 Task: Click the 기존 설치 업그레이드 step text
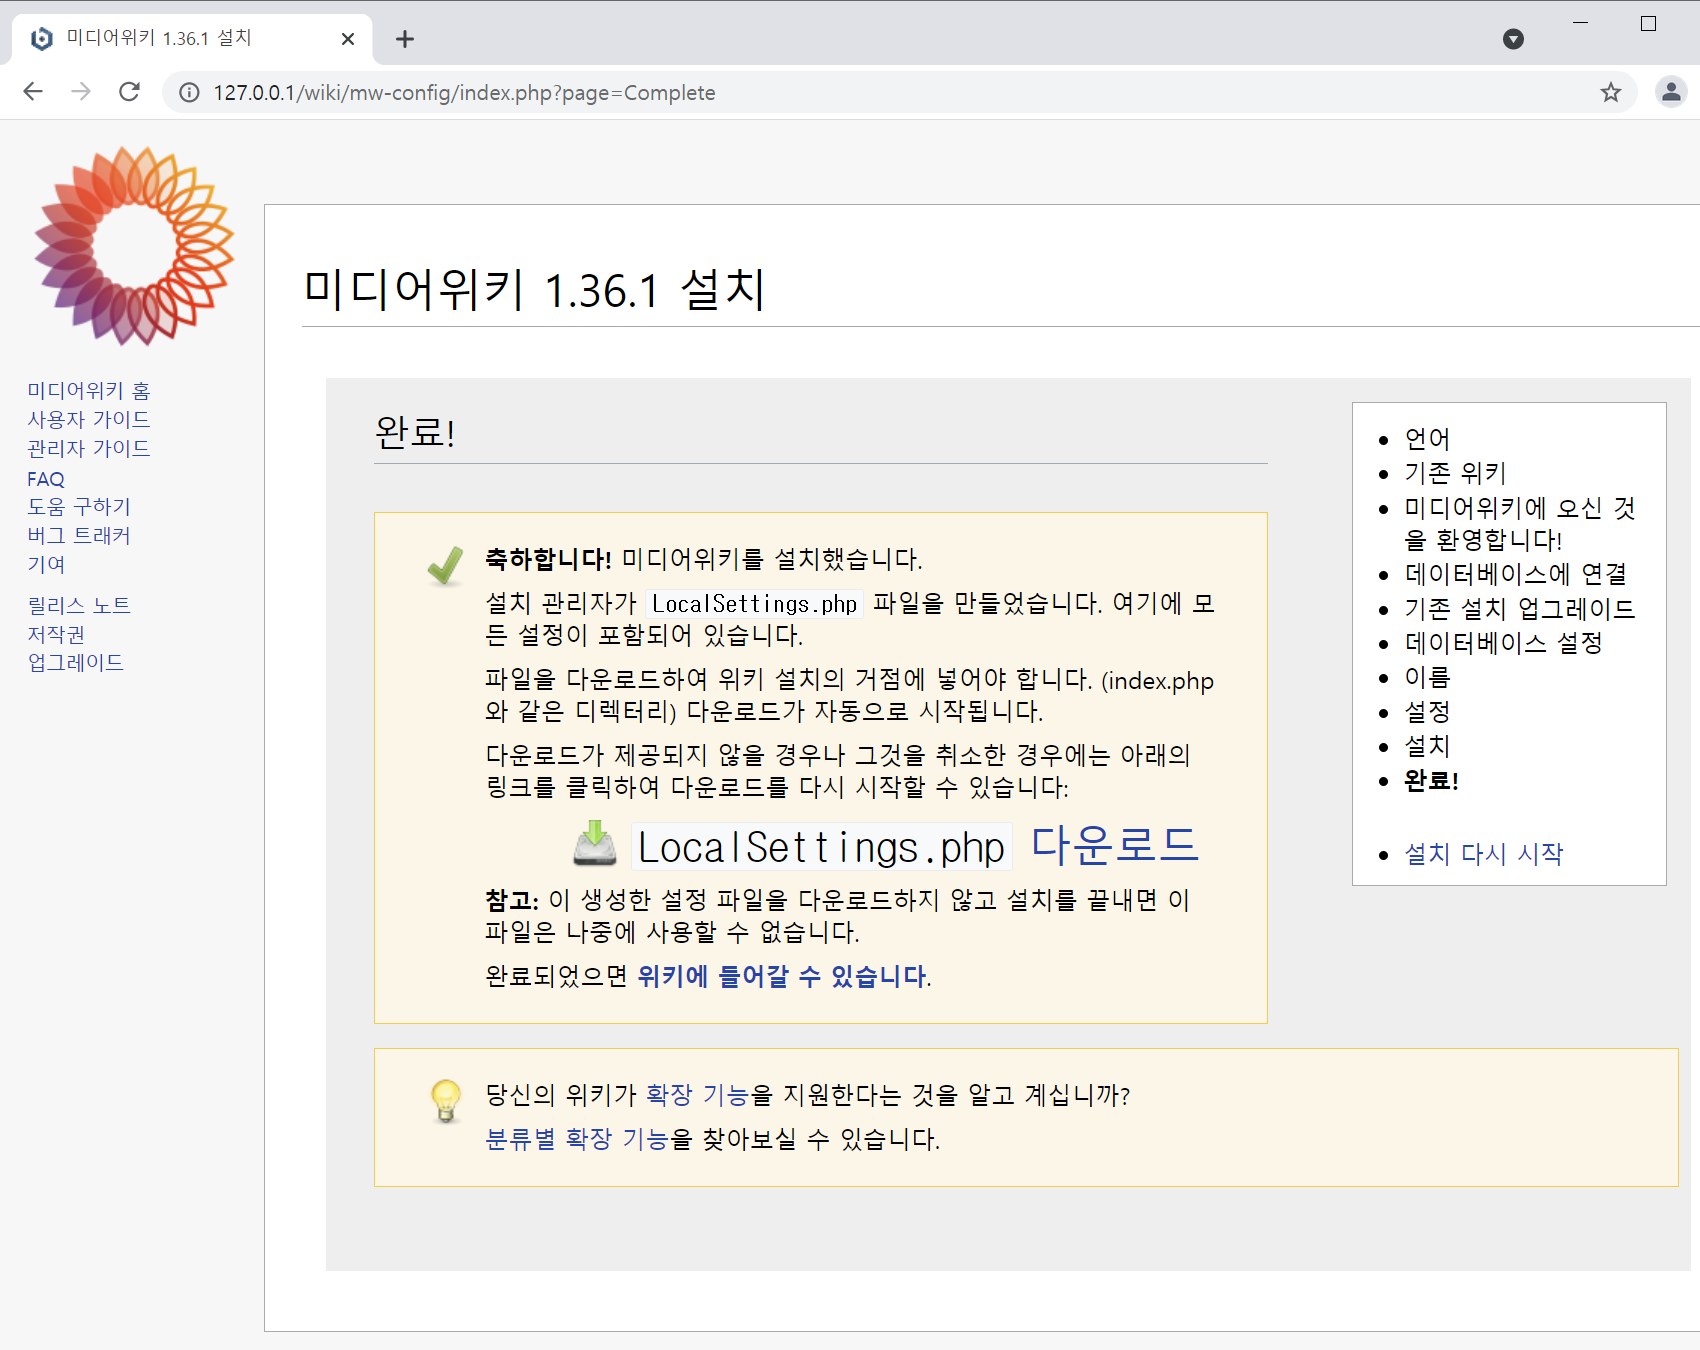click(1520, 608)
